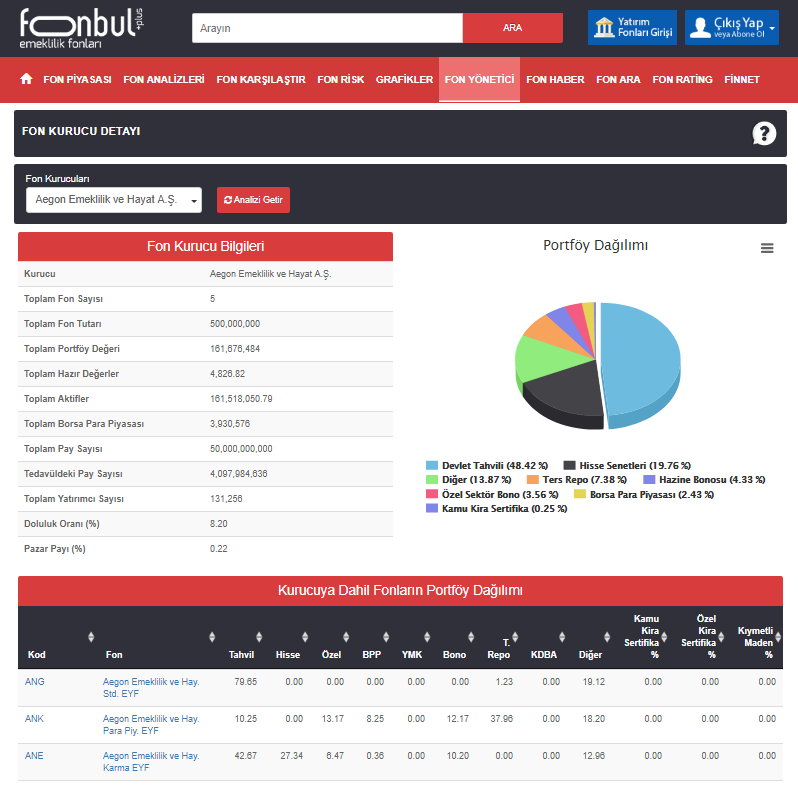Open the Fon Kurucuları dropdown
The height and width of the screenshot is (785, 798).
coord(114,200)
